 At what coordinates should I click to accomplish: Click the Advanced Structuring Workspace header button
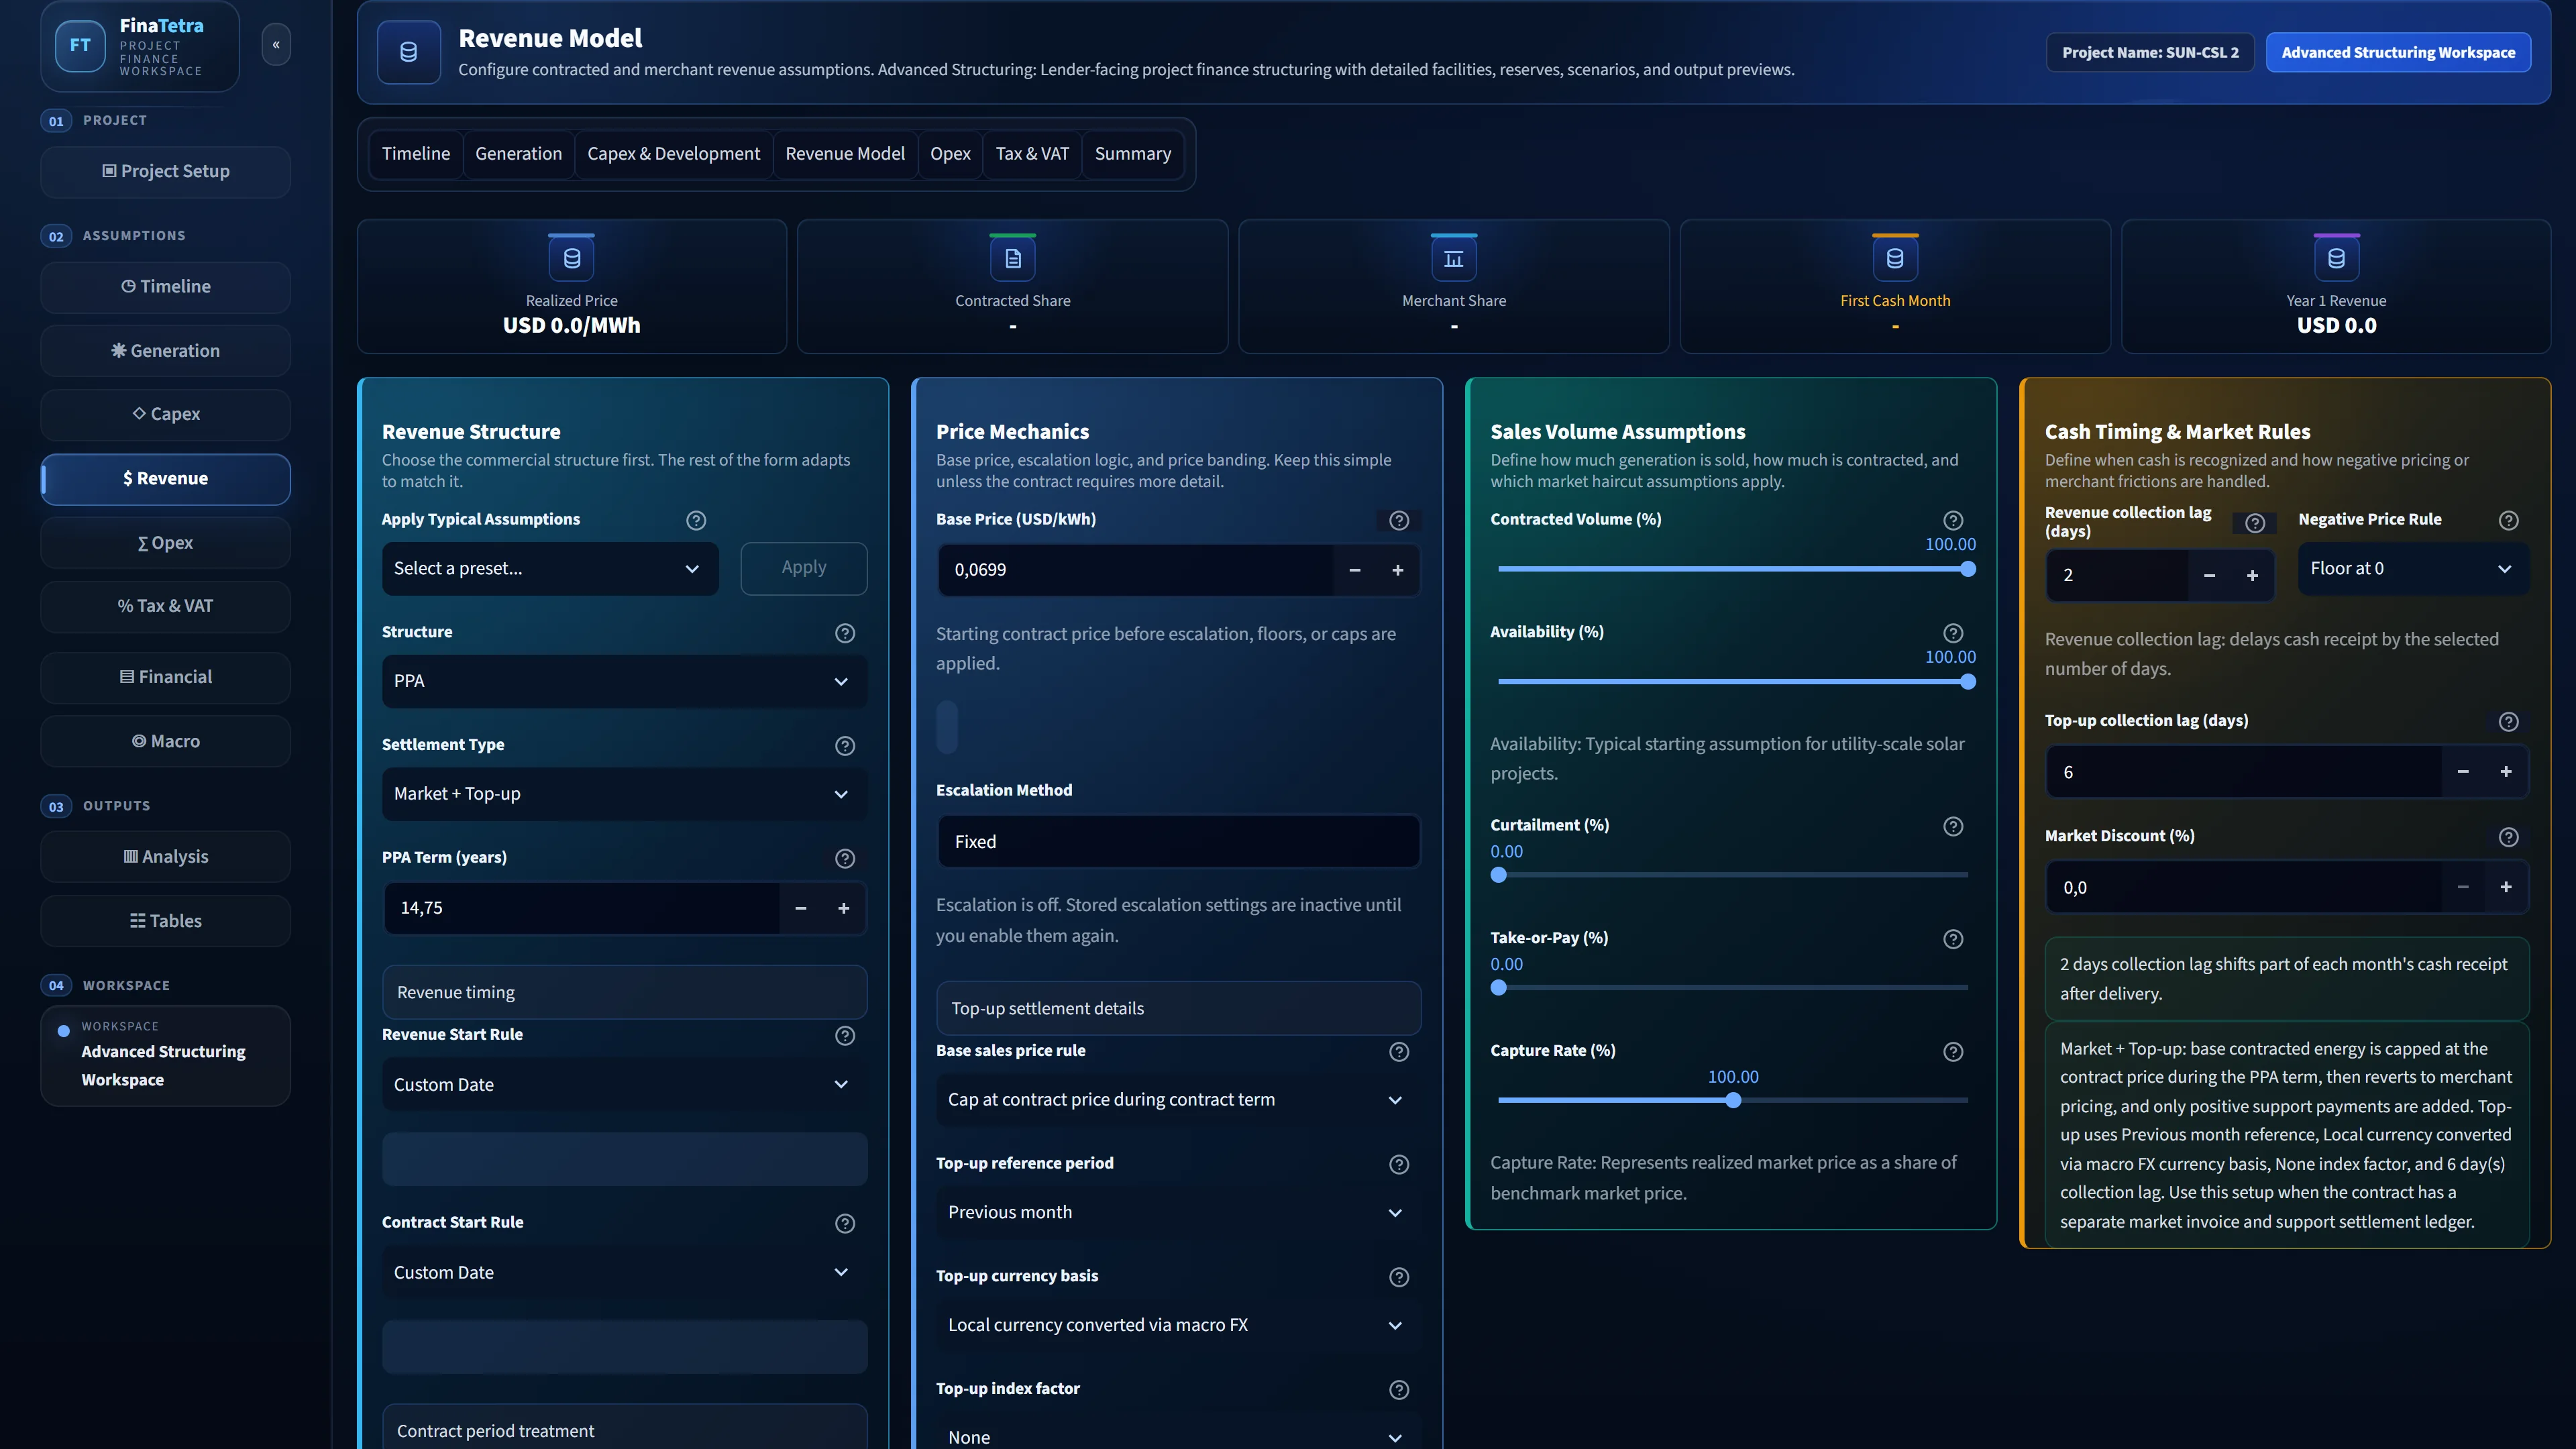pos(2398,53)
